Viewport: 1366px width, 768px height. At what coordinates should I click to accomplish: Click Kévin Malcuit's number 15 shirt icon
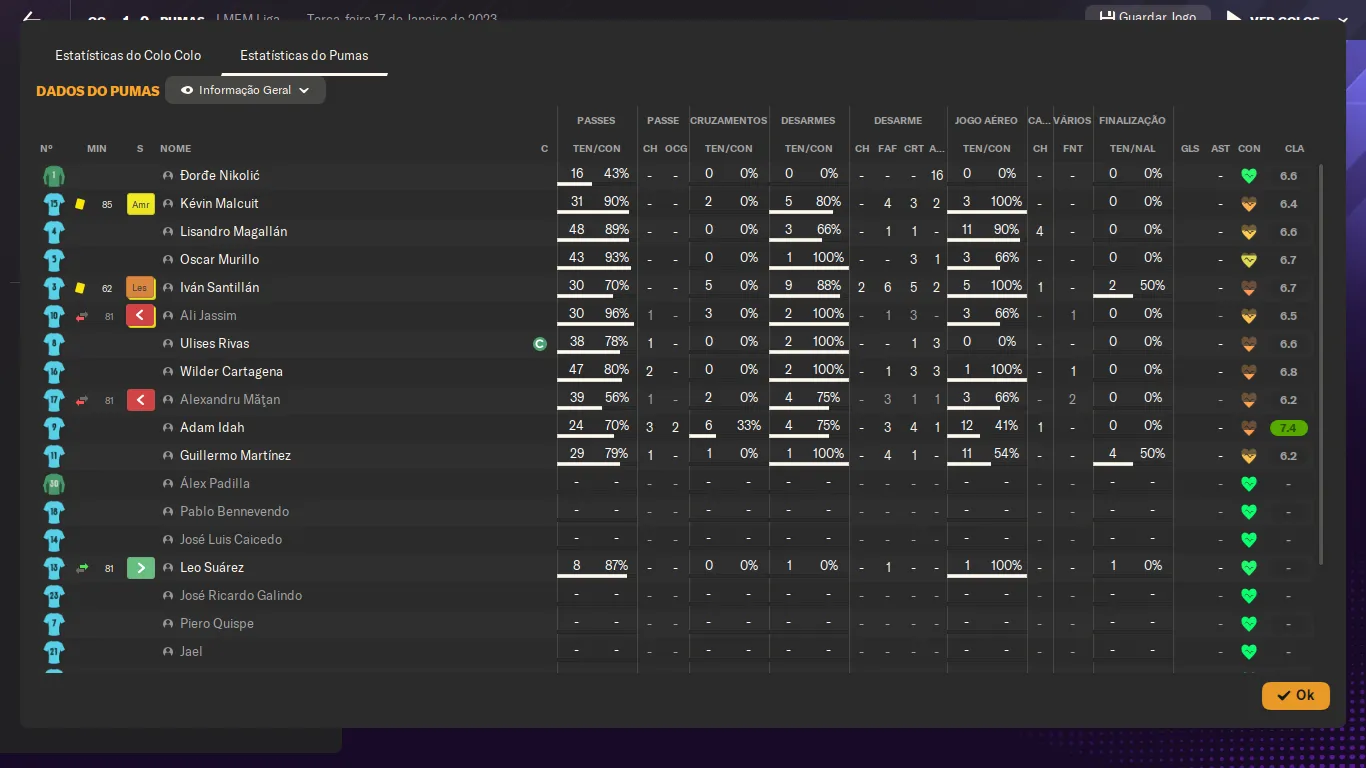click(x=54, y=204)
